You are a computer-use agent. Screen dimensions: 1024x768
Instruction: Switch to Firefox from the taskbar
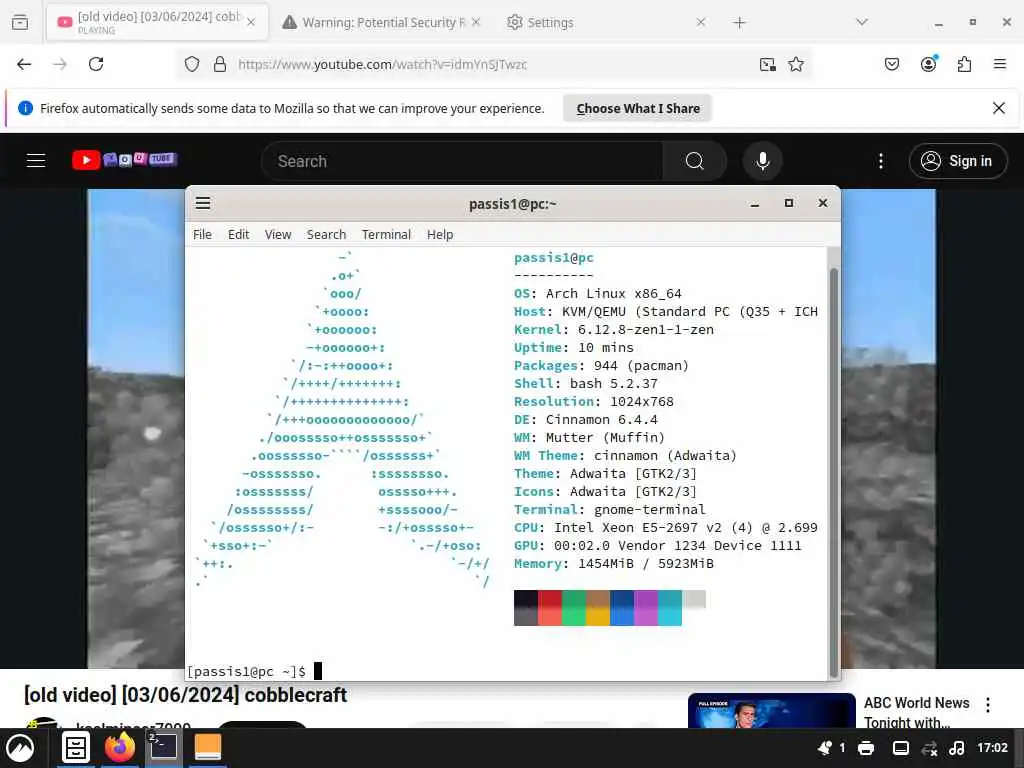click(120, 748)
